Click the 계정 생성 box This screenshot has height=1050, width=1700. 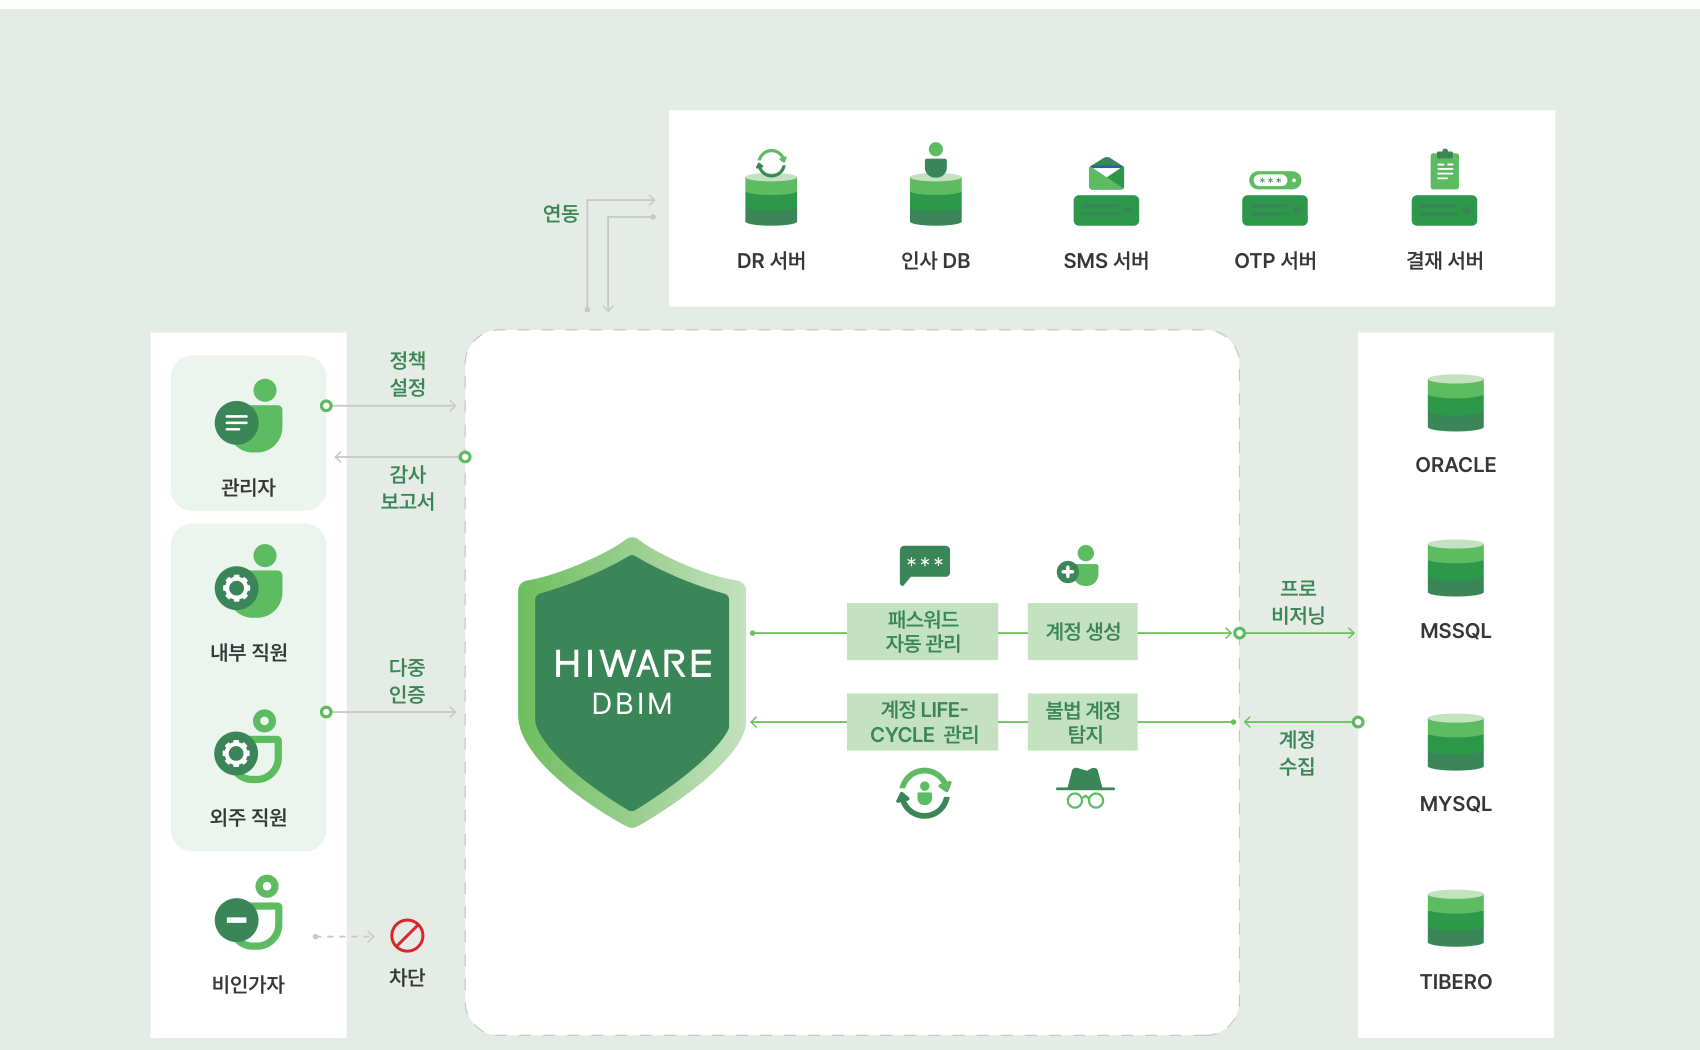point(1082,631)
